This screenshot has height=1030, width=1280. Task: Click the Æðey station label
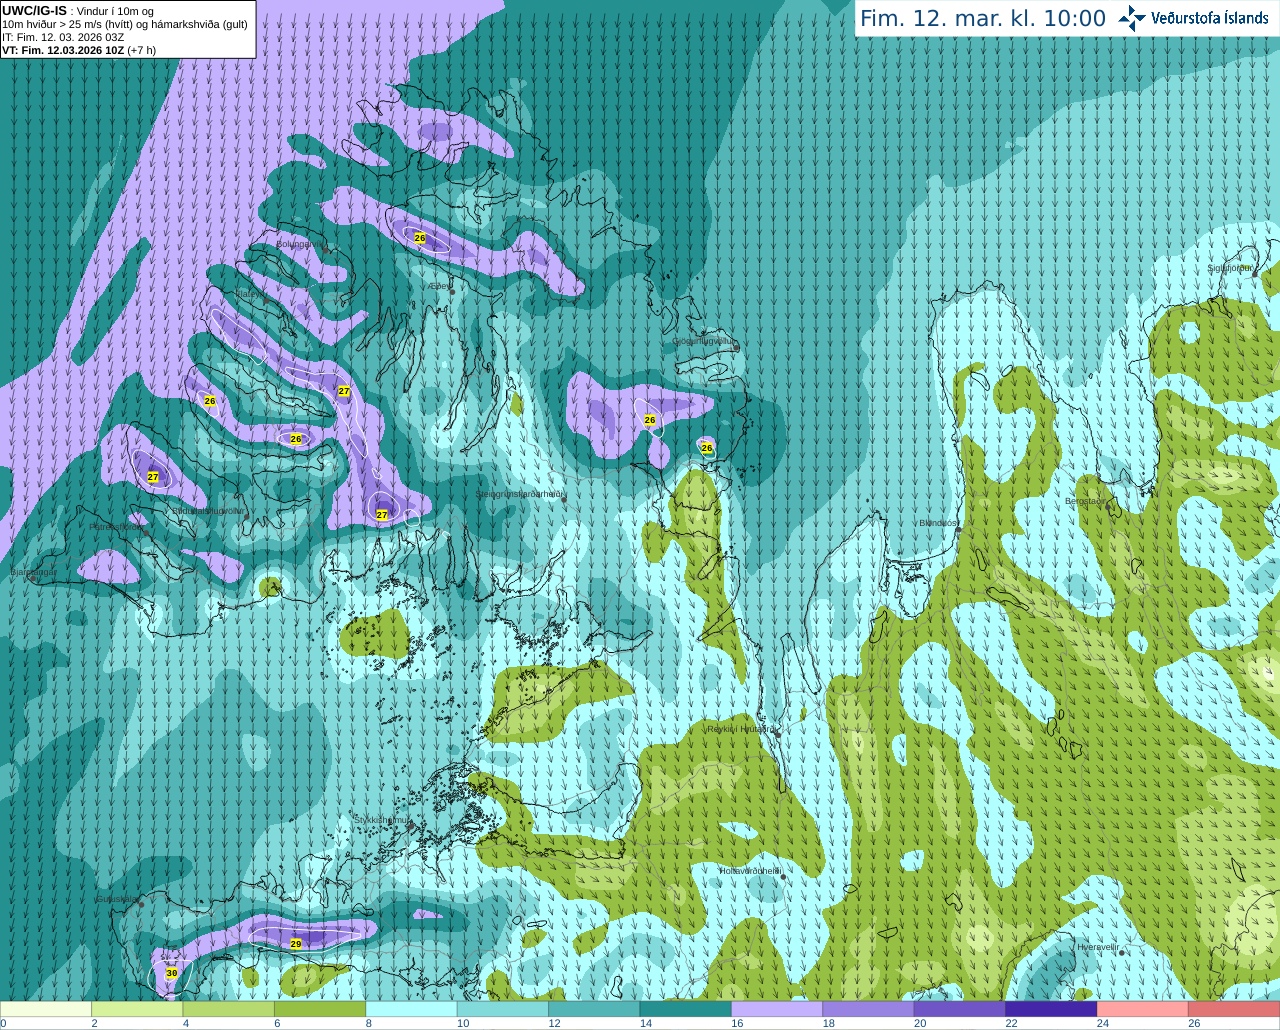pos(438,286)
